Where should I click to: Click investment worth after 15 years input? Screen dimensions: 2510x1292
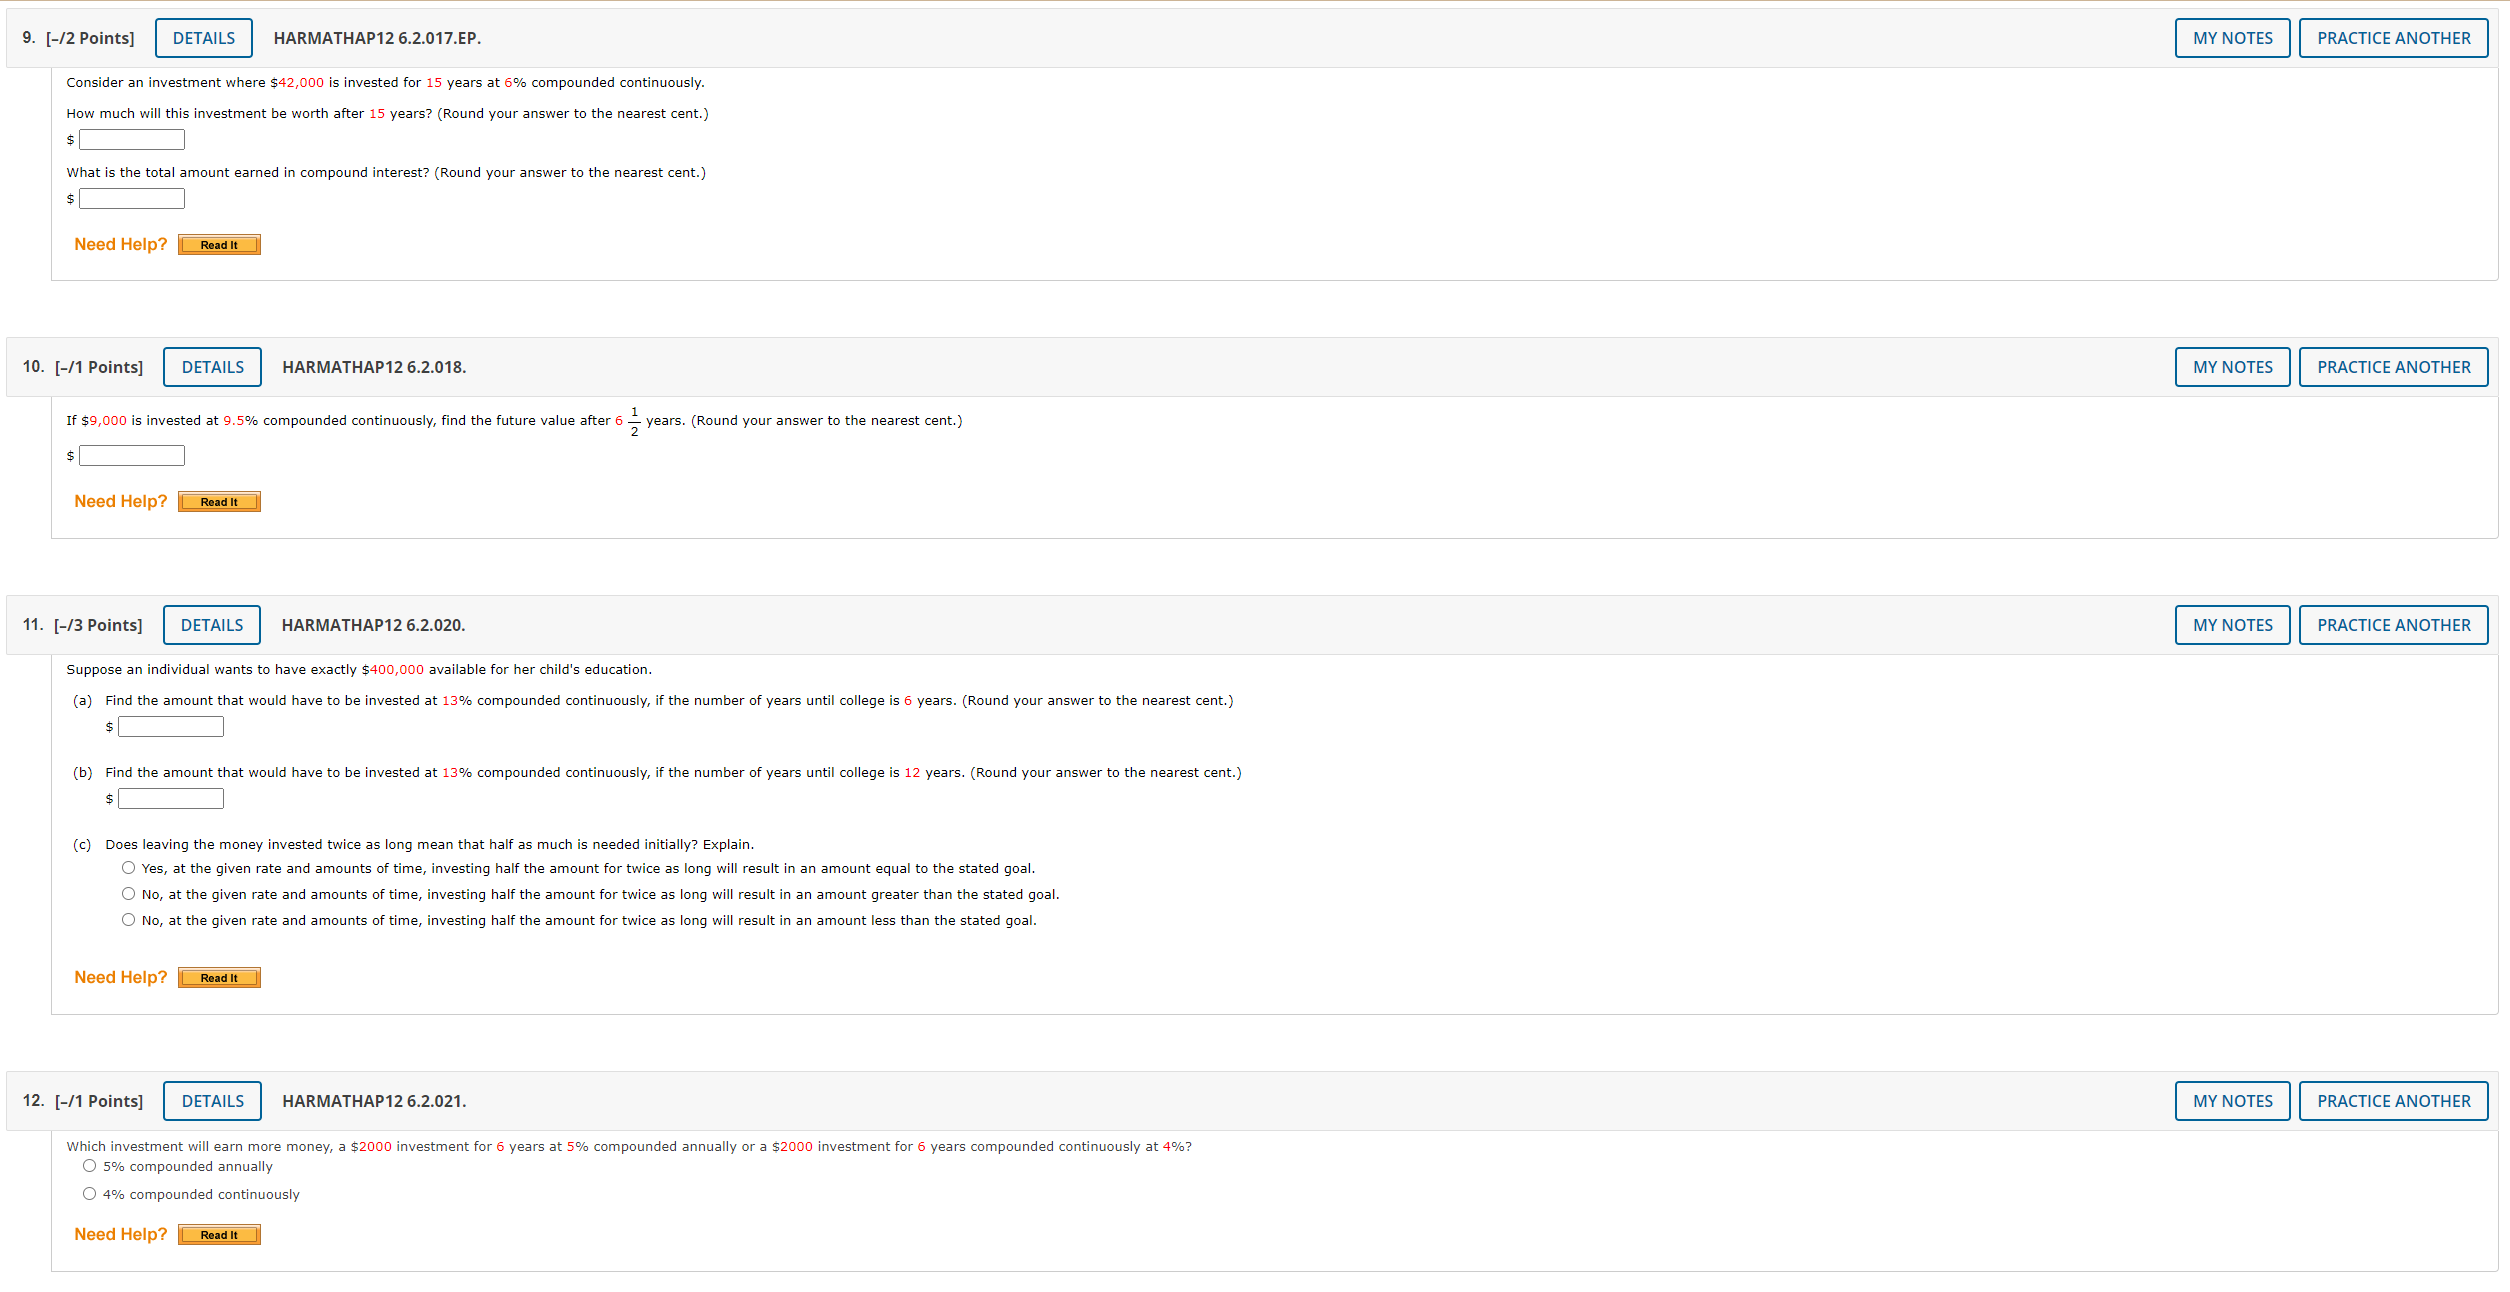(132, 140)
